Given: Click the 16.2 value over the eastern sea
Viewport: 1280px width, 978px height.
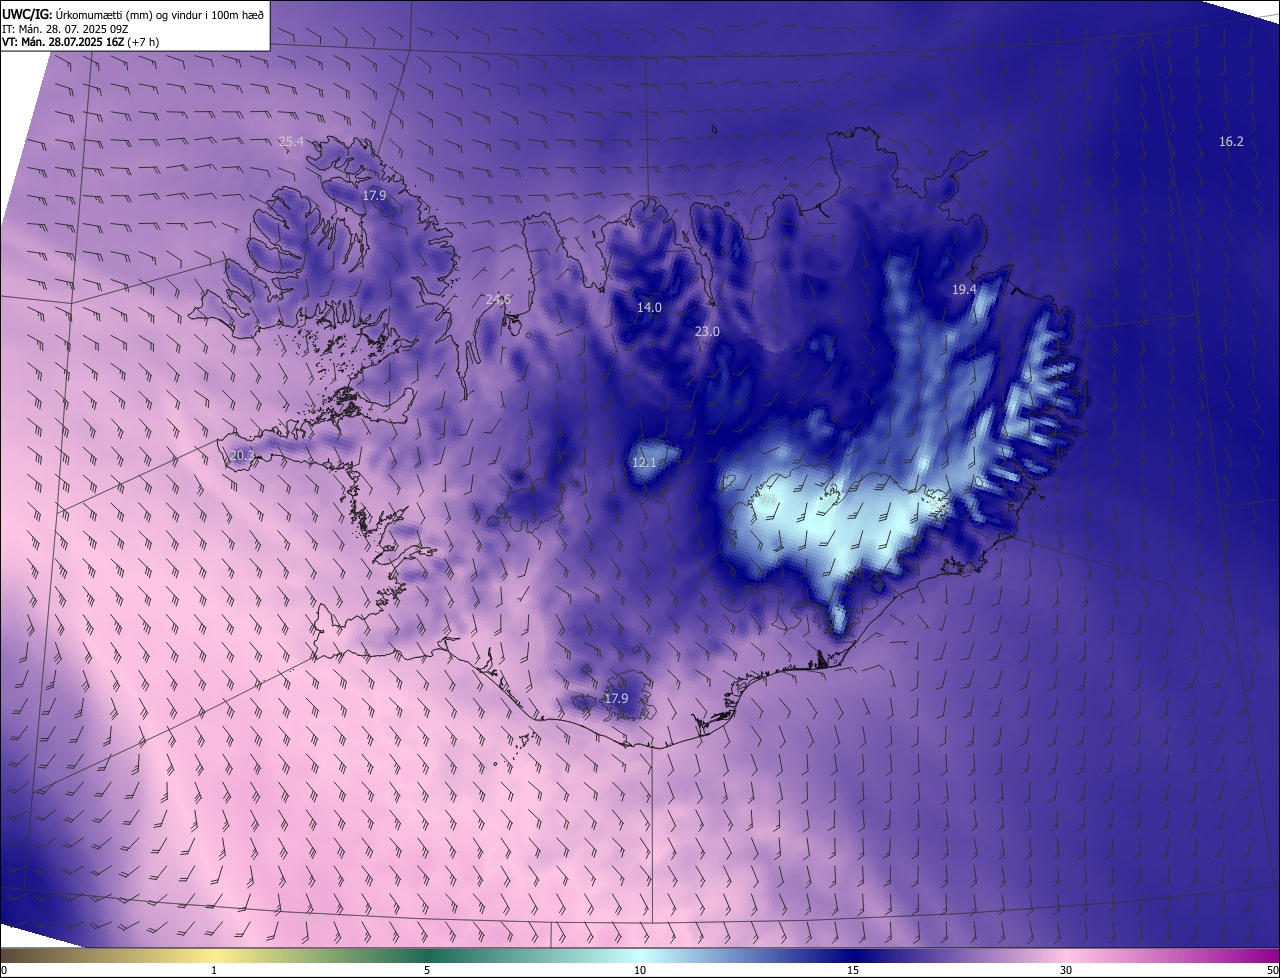Looking at the screenshot, I should tap(1231, 142).
